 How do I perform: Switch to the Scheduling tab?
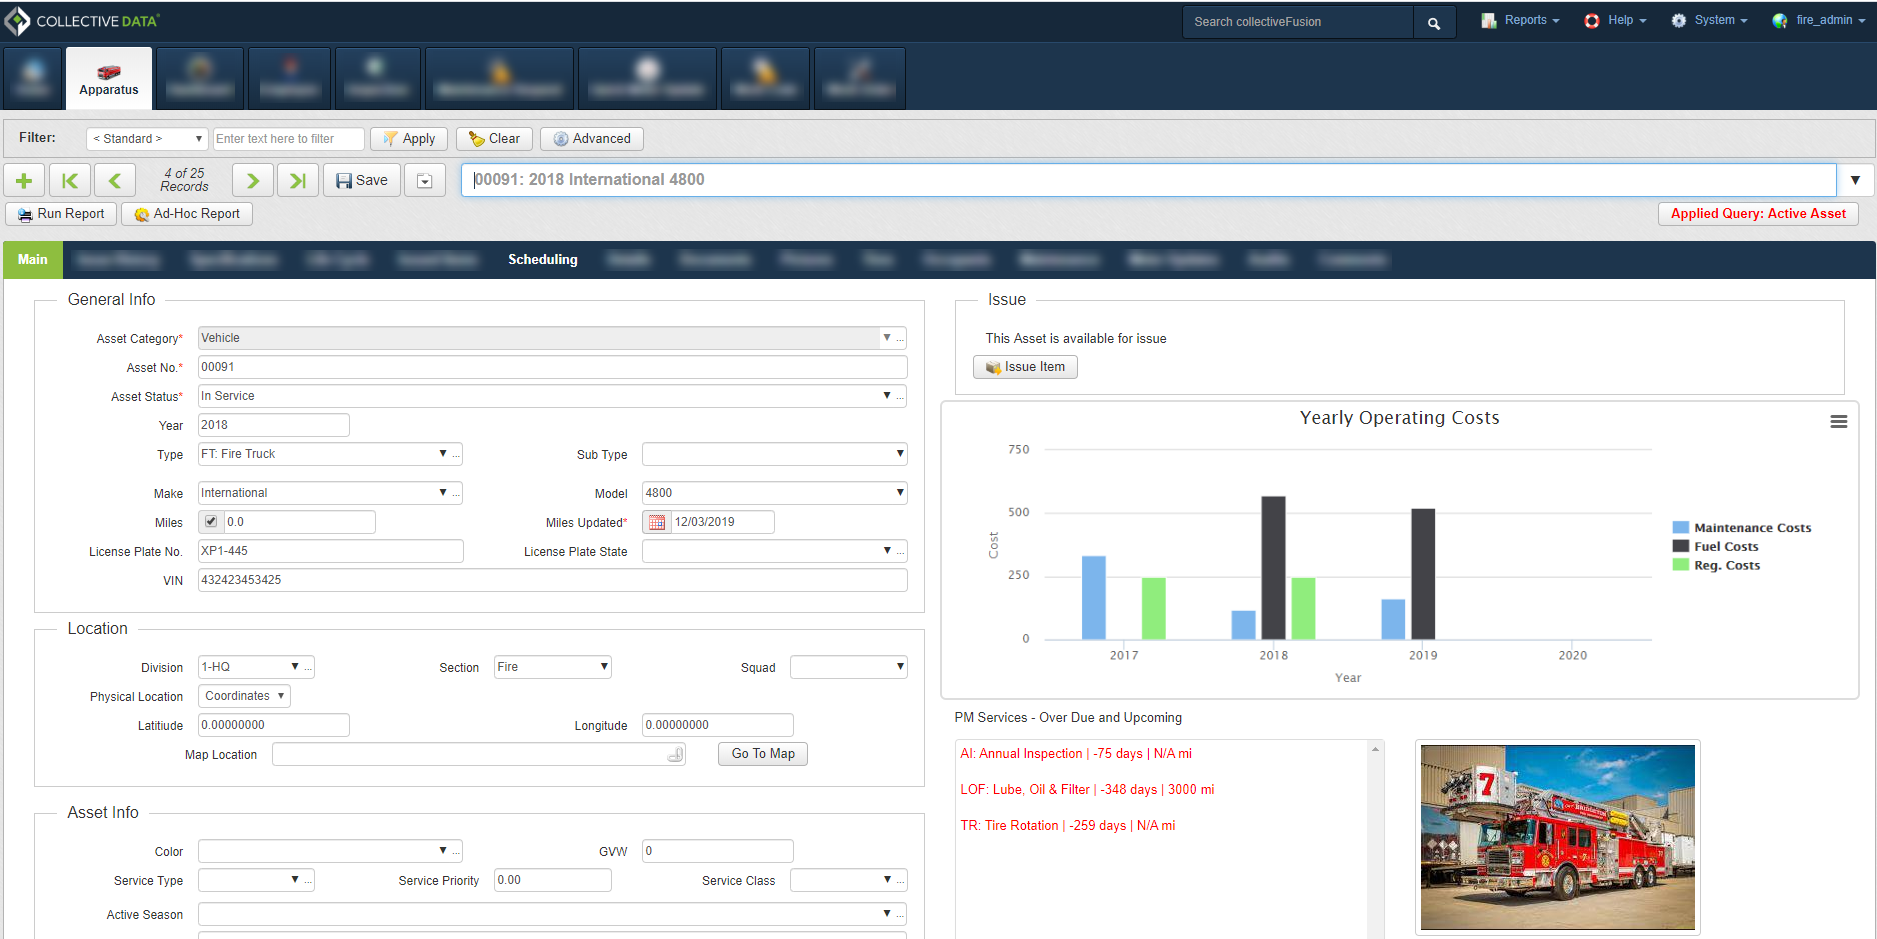[542, 260]
